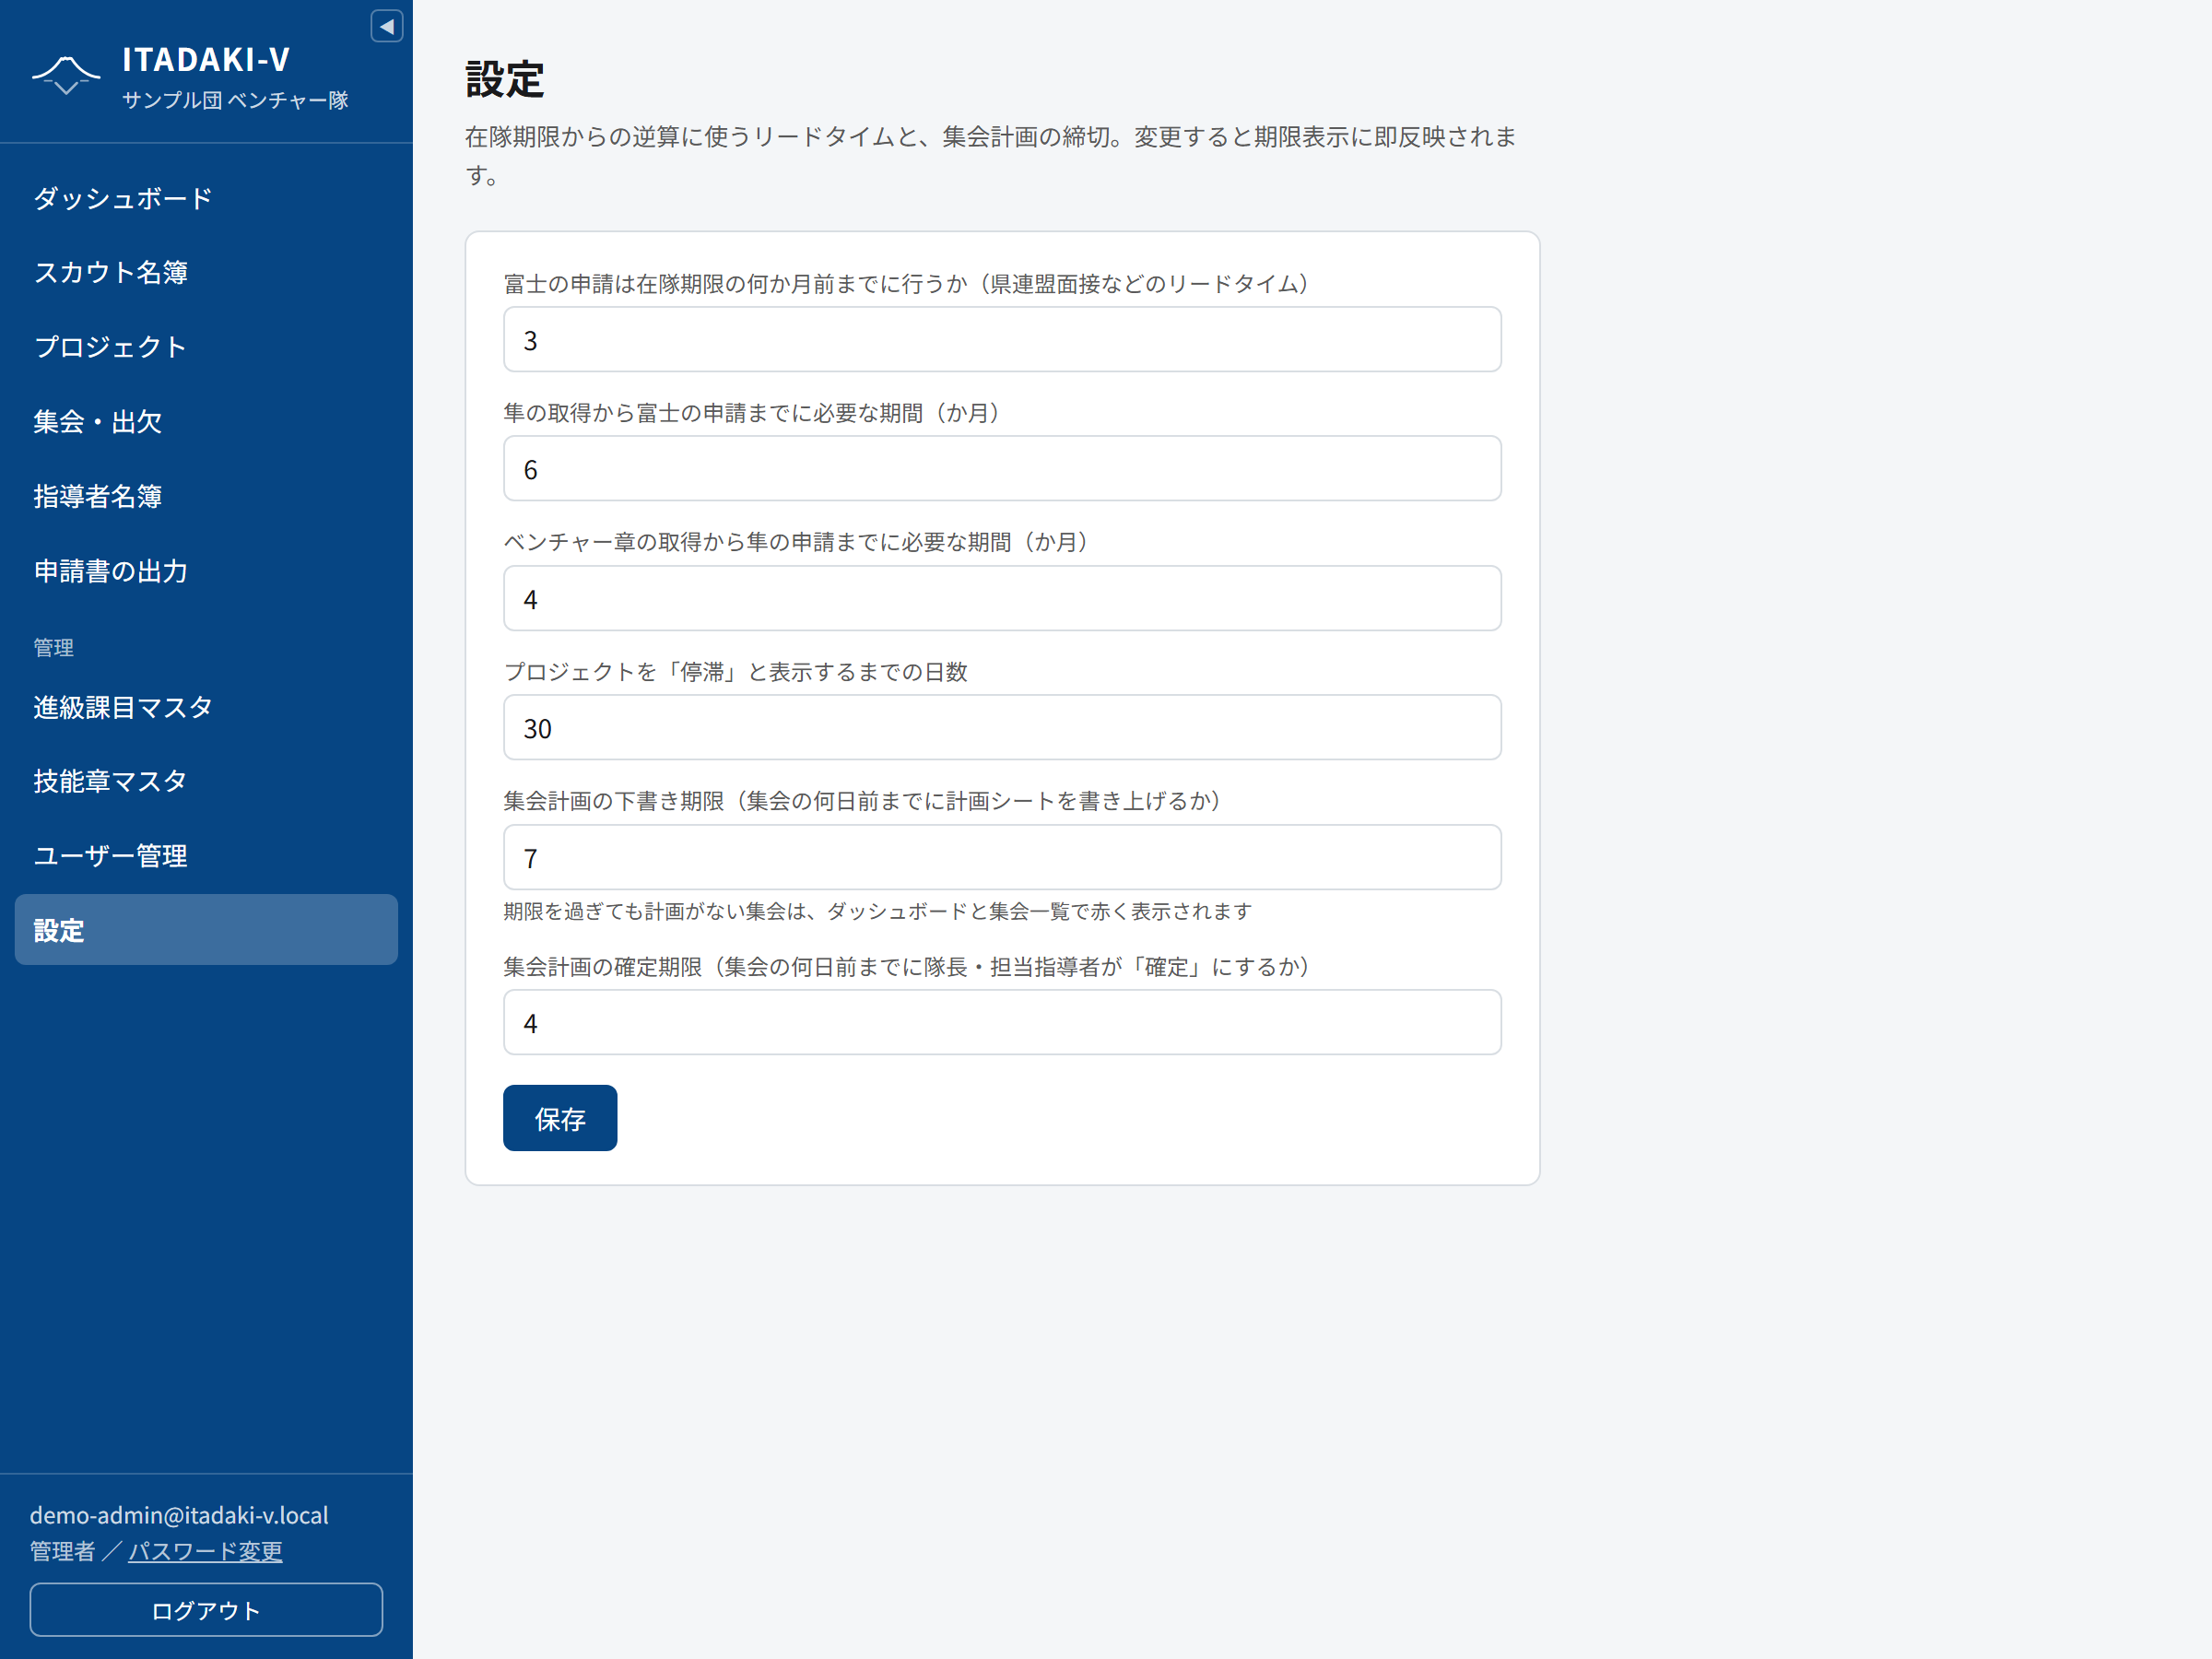
Task: Open 進級課目マスタ management page
Action: coord(206,707)
